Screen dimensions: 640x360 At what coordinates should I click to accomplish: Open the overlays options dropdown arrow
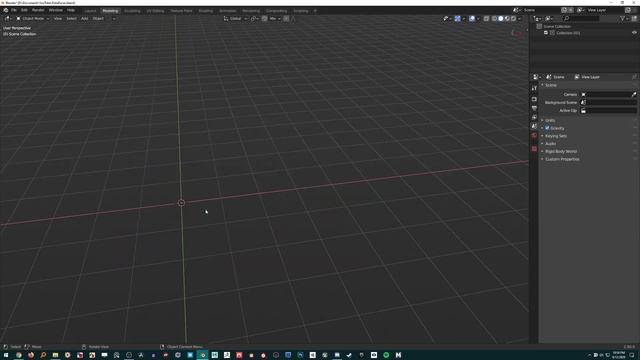[x=478, y=18]
